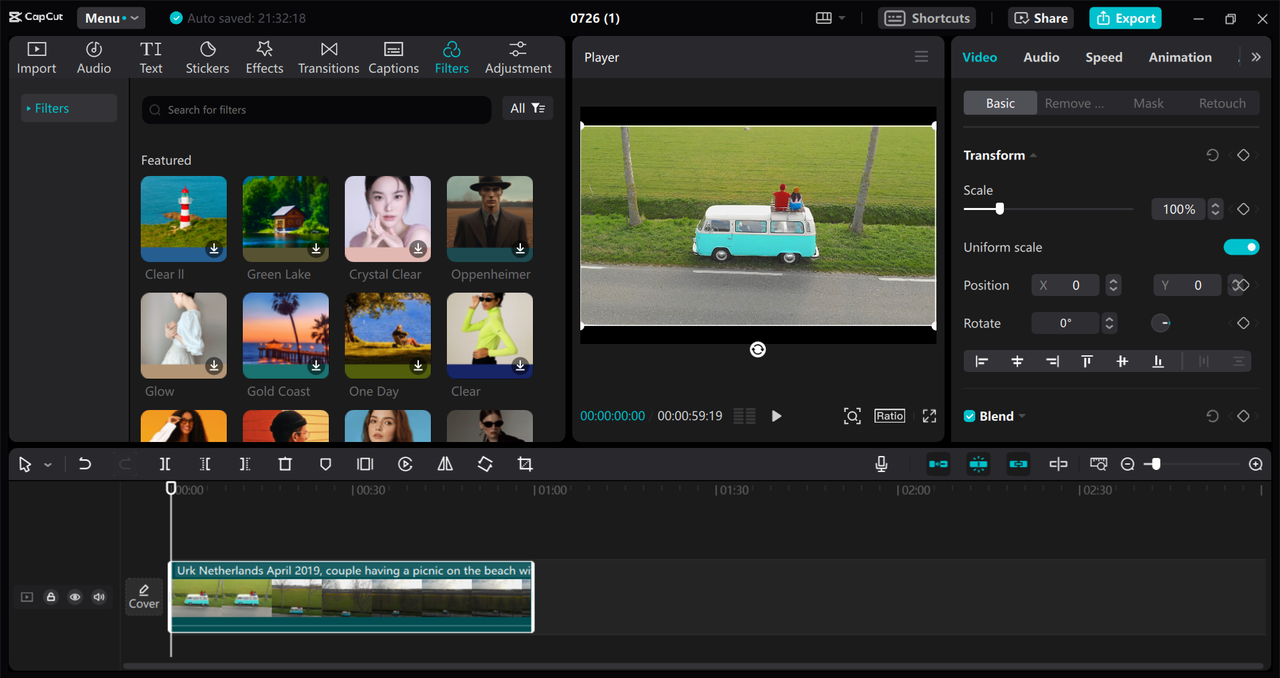Open the Stickers tab
Screen dimensions: 1280x678
207,58
